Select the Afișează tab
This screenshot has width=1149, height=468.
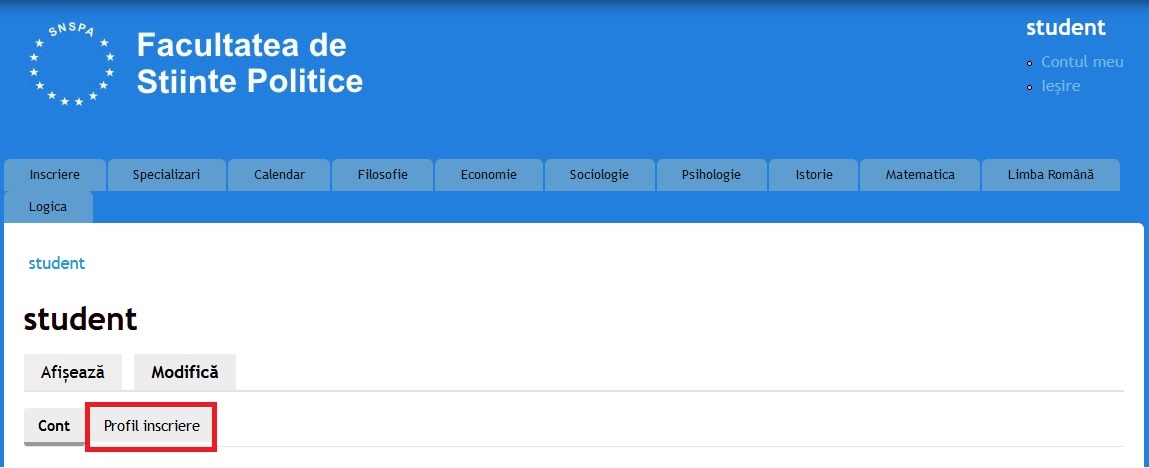point(73,372)
